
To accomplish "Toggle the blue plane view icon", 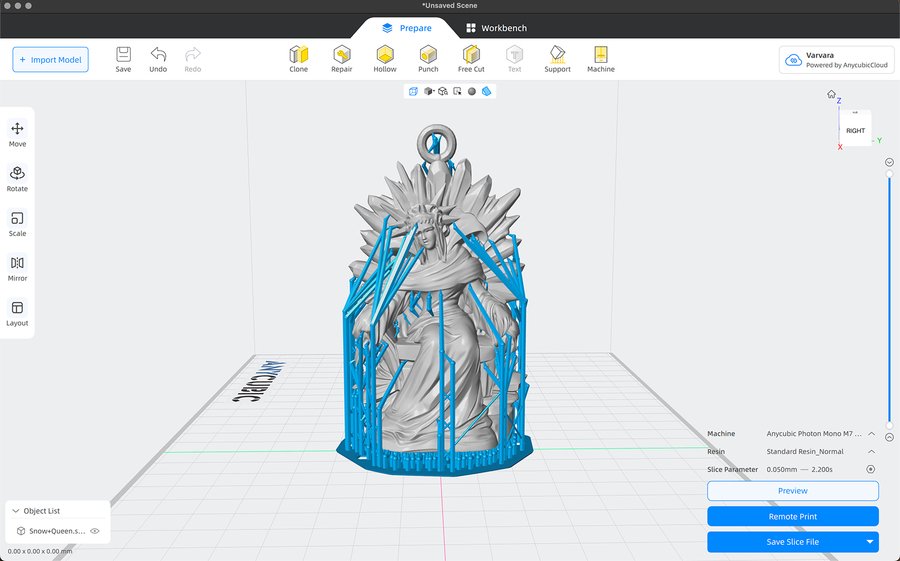I will (x=486, y=91).
